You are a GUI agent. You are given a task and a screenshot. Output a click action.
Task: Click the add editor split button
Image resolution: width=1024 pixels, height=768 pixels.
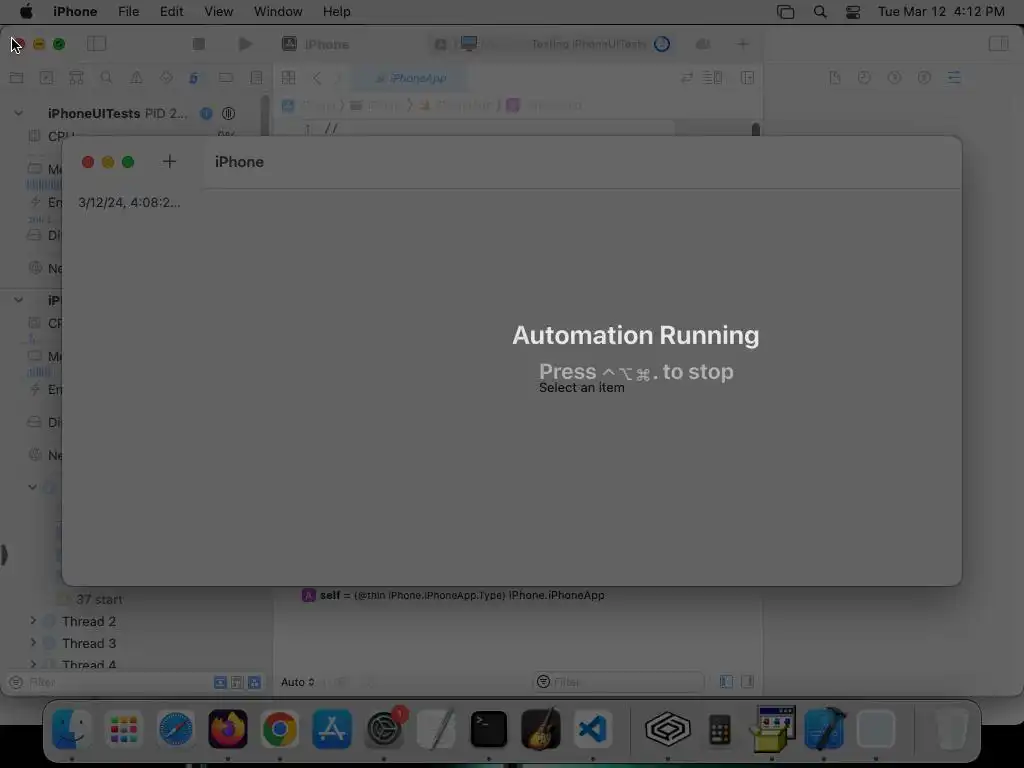point(748,78)
